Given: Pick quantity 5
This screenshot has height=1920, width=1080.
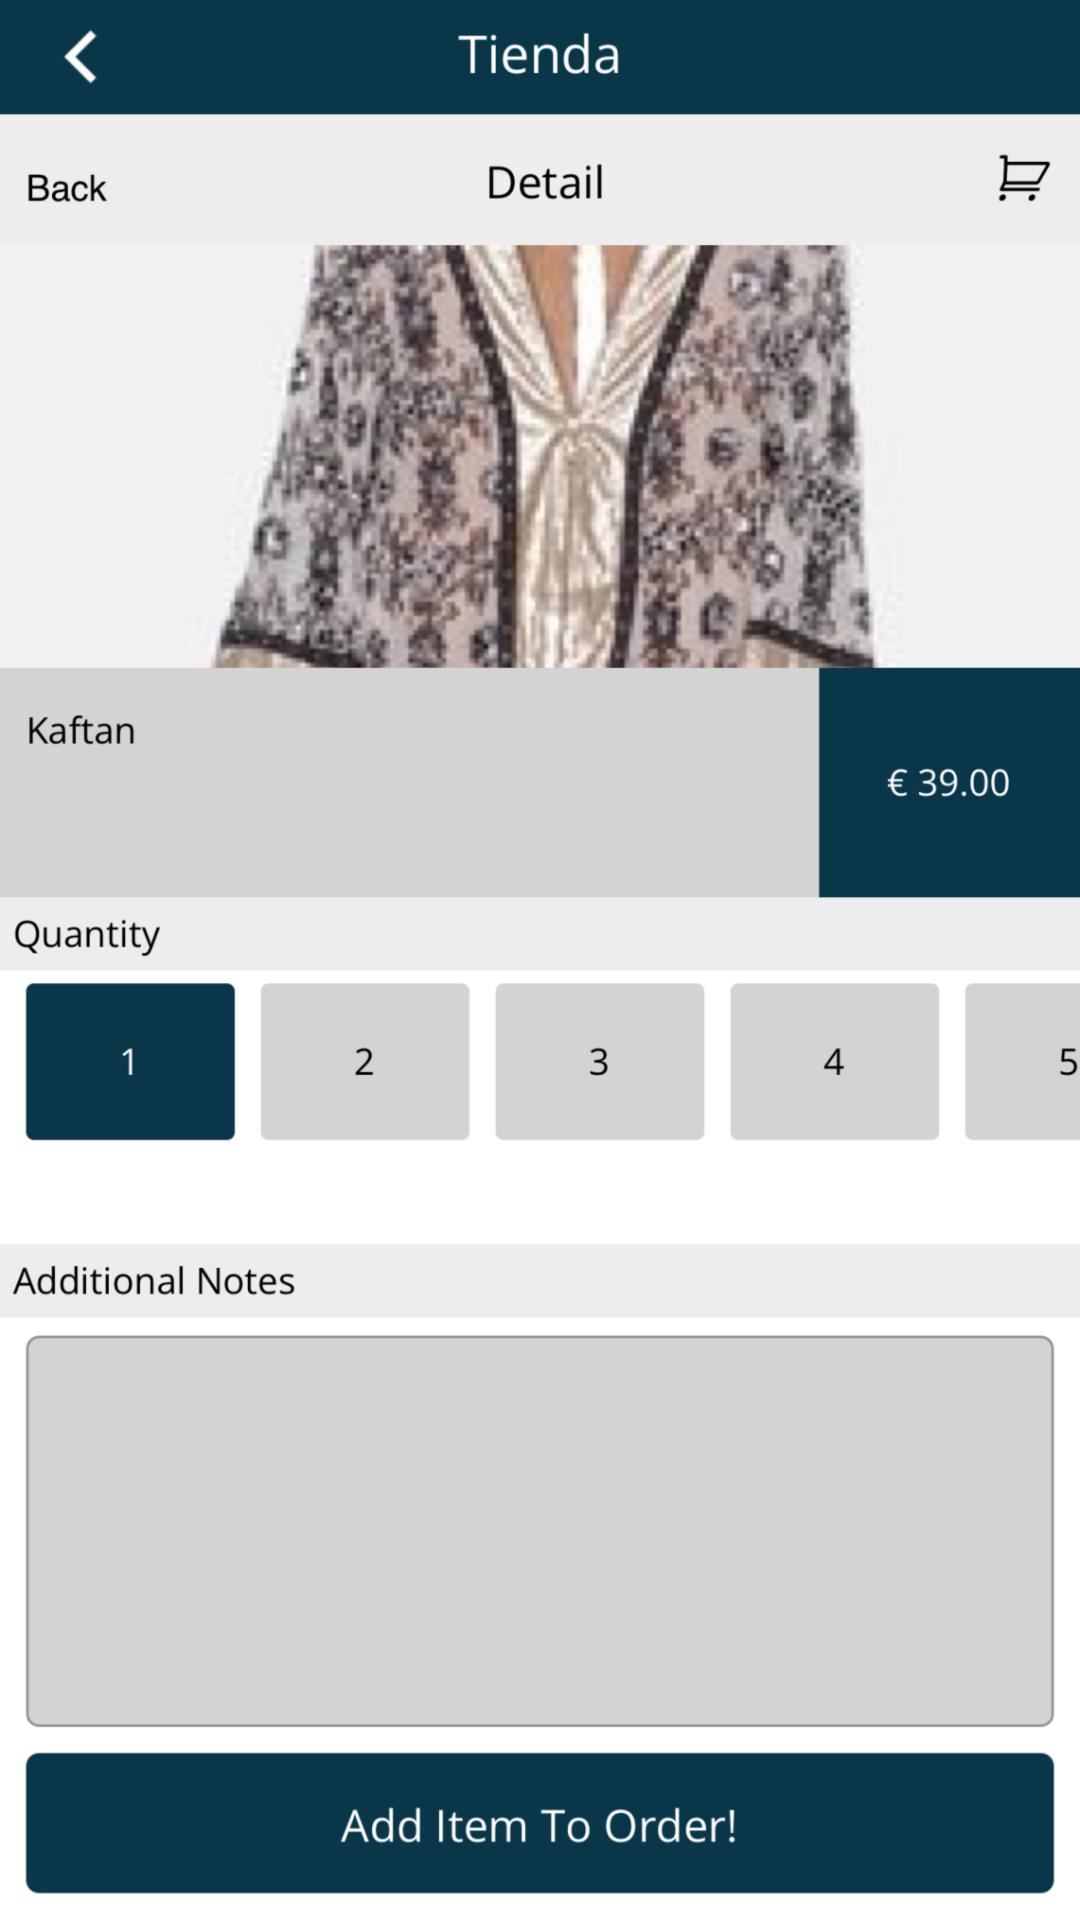Looking at the screenshot, I should [x=1022, y=1061].
